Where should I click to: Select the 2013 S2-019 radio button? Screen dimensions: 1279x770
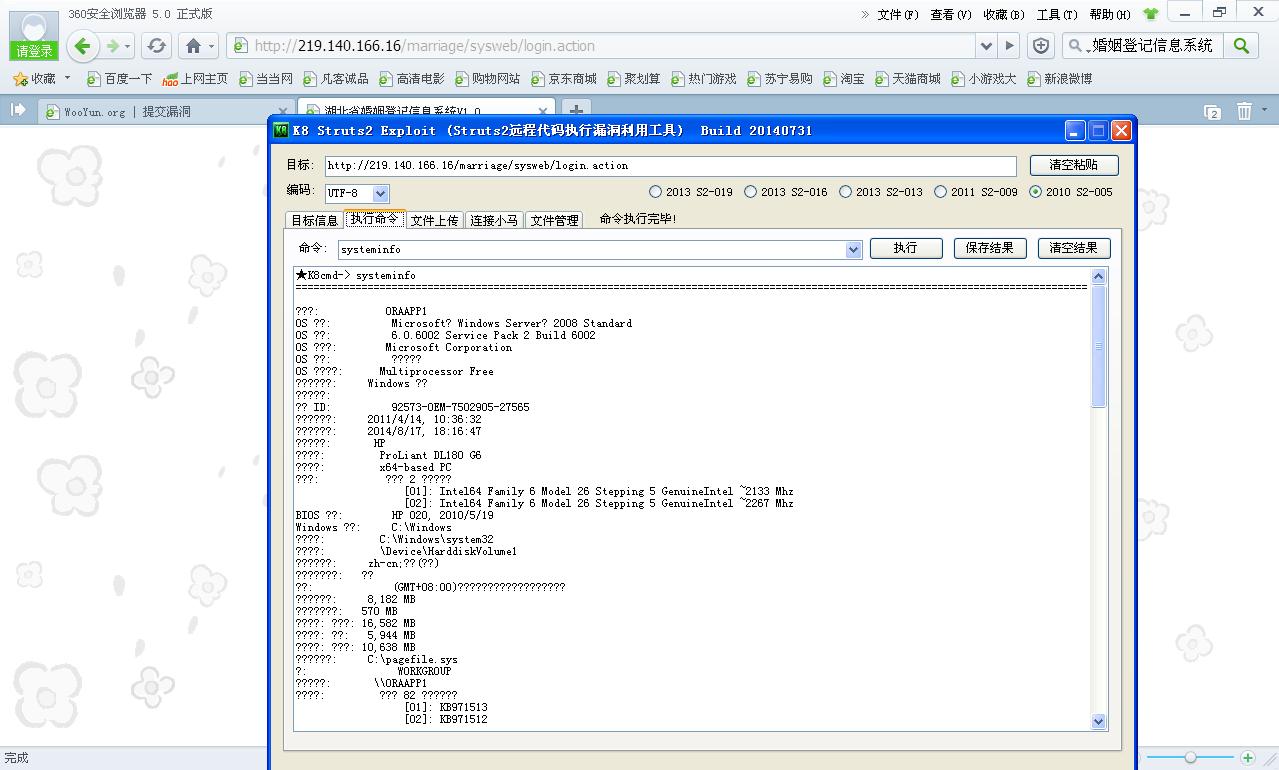coord(655,192)
